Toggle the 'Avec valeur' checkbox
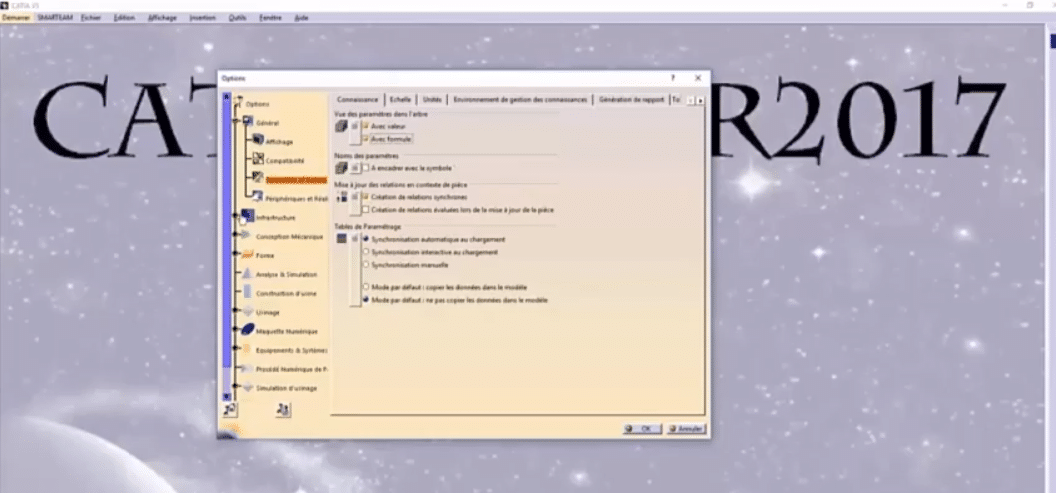 click(366, 126)
